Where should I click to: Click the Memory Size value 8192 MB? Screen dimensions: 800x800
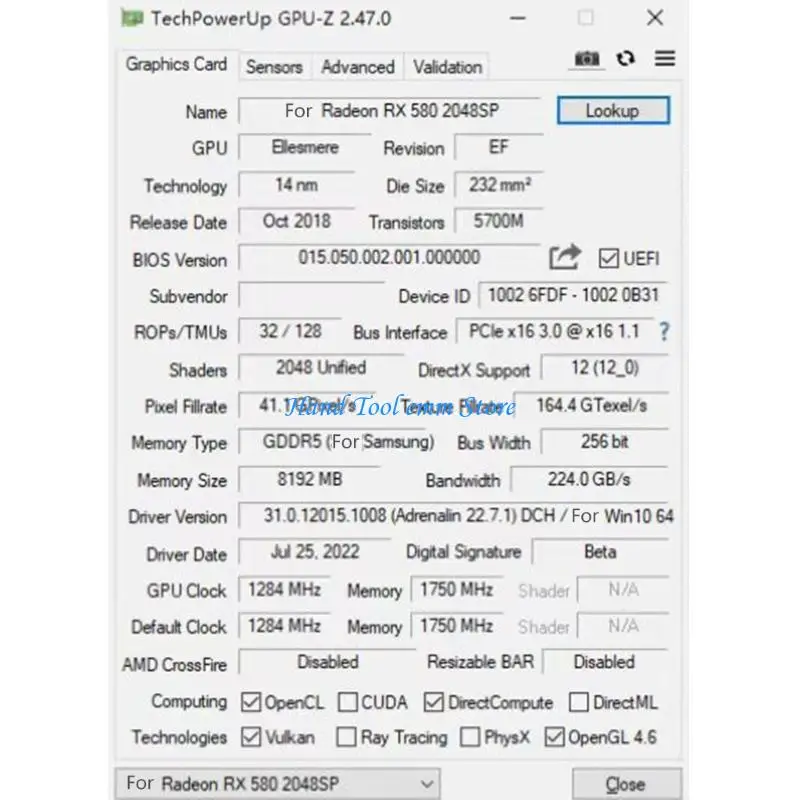(x=310, y=480)
